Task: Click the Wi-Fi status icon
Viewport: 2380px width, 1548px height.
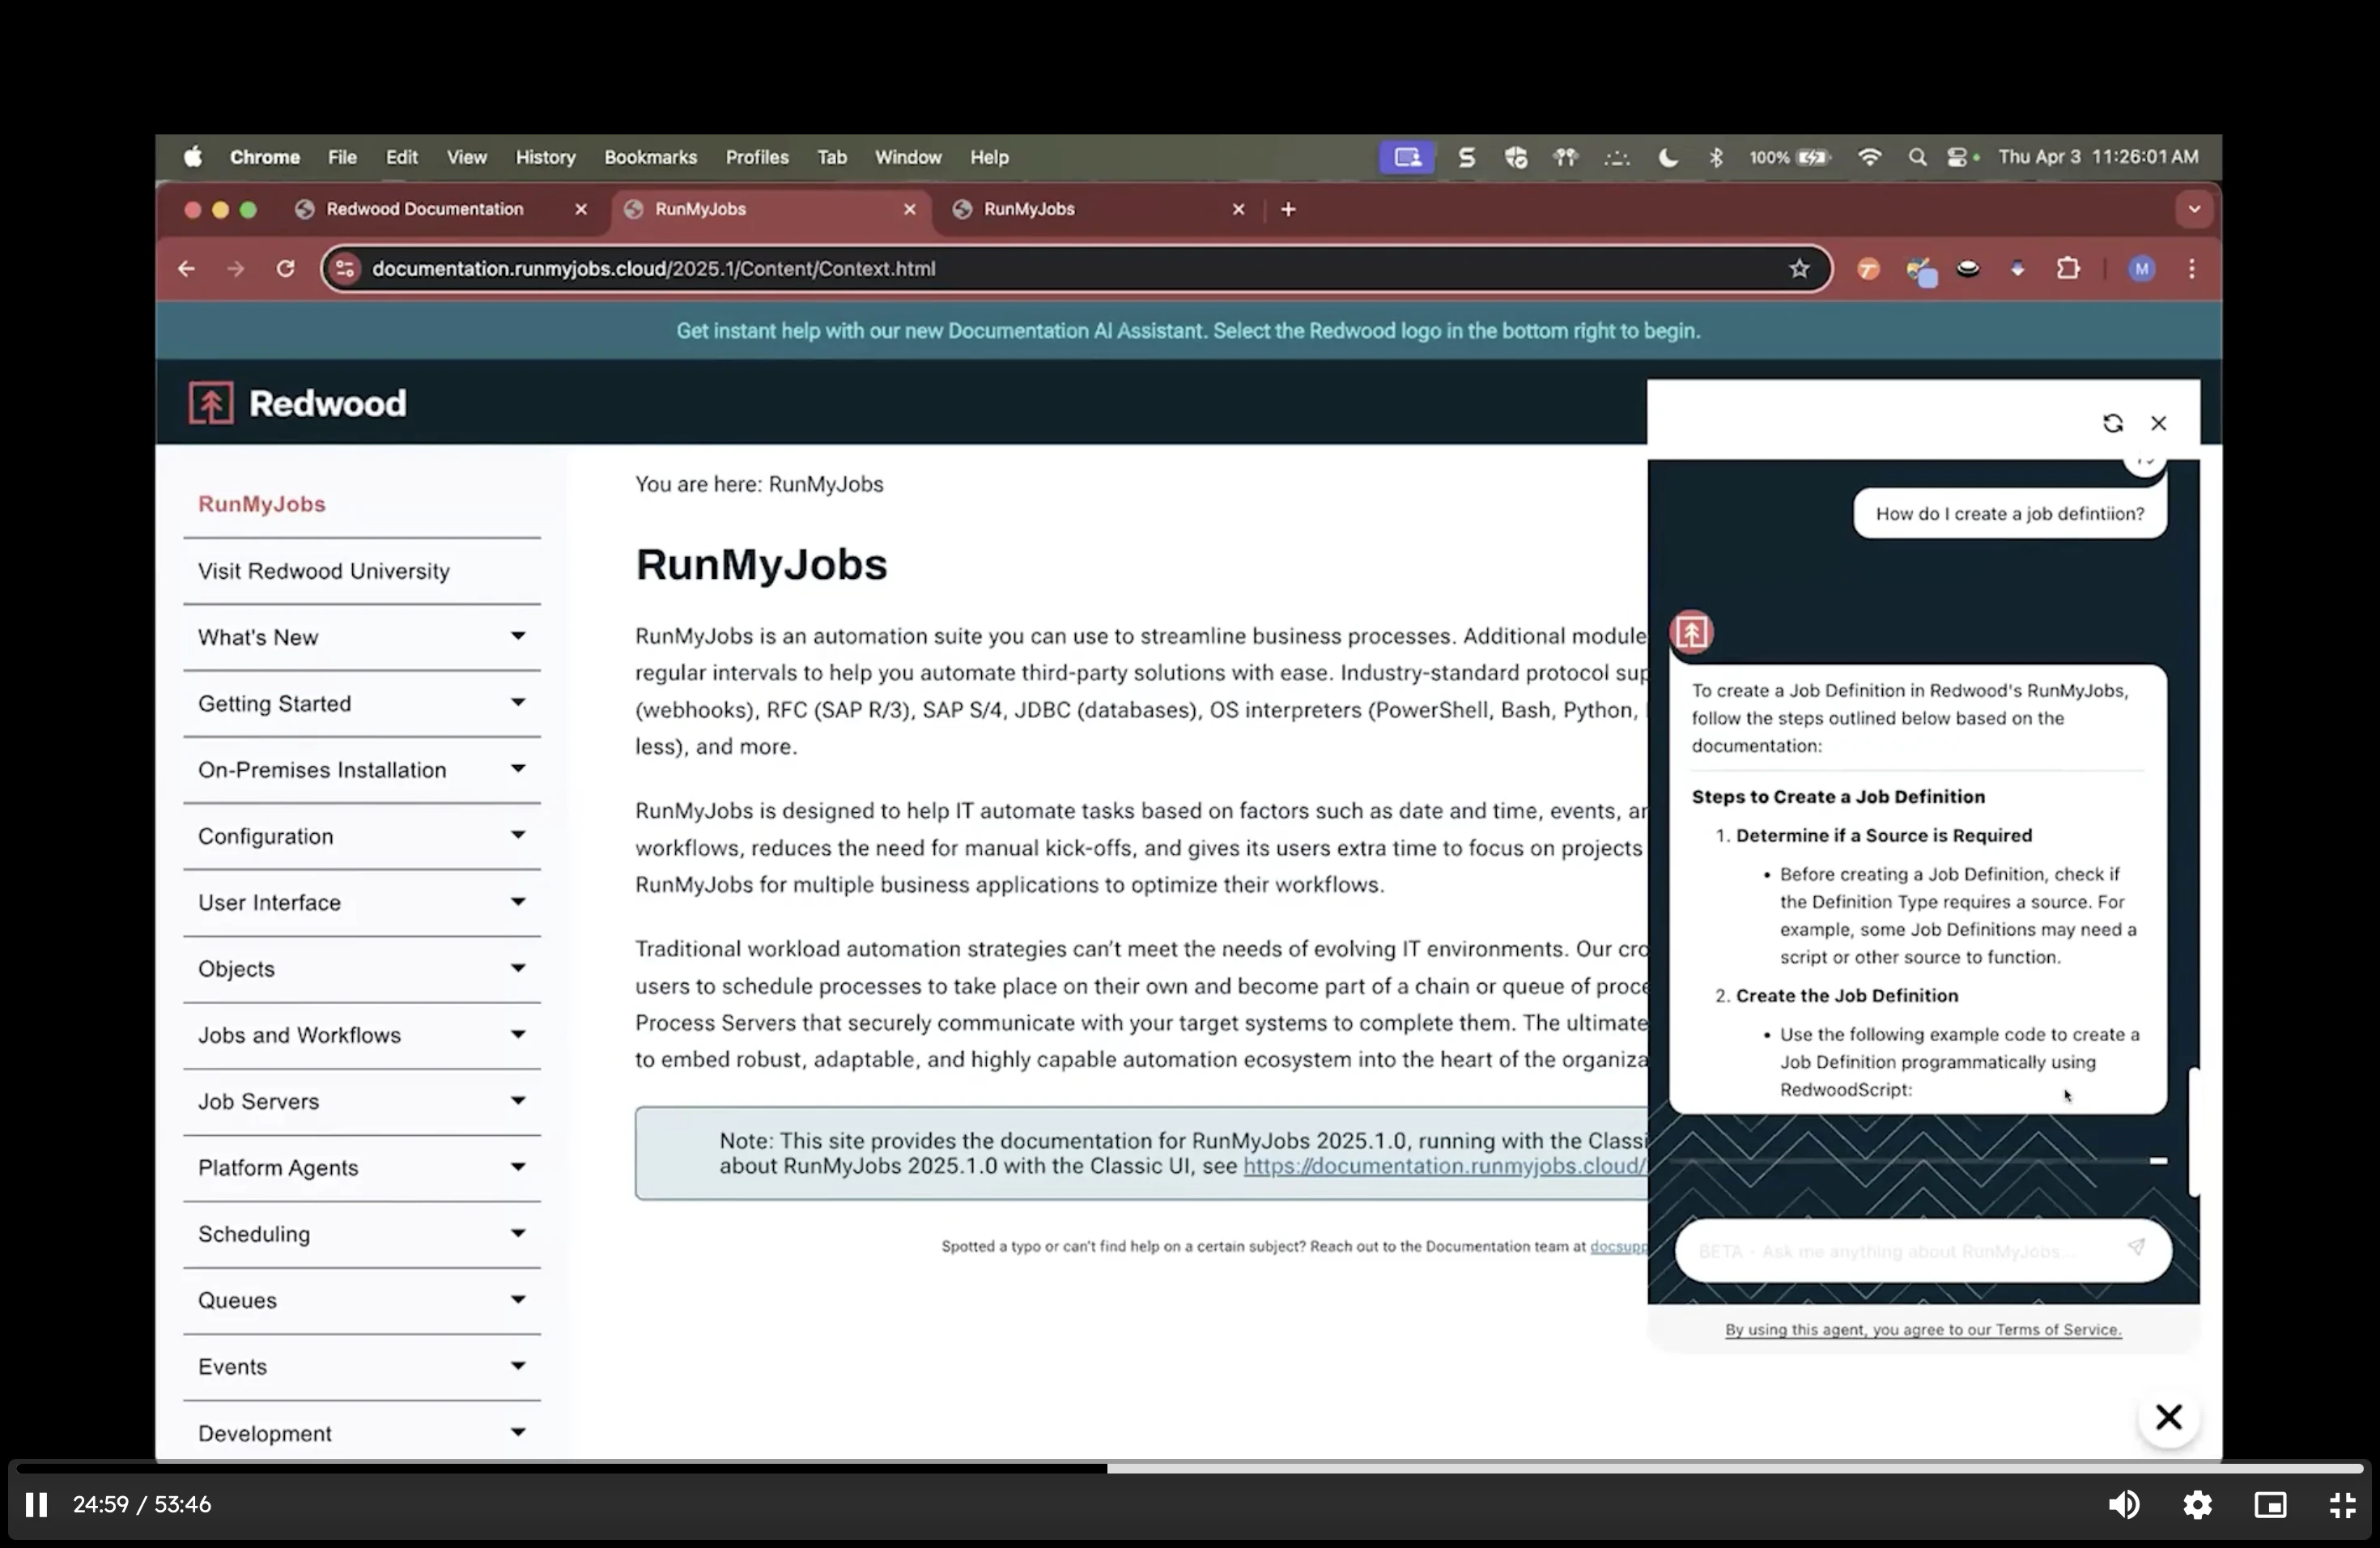Action: pyautogui.click(x=1869, y=157)
